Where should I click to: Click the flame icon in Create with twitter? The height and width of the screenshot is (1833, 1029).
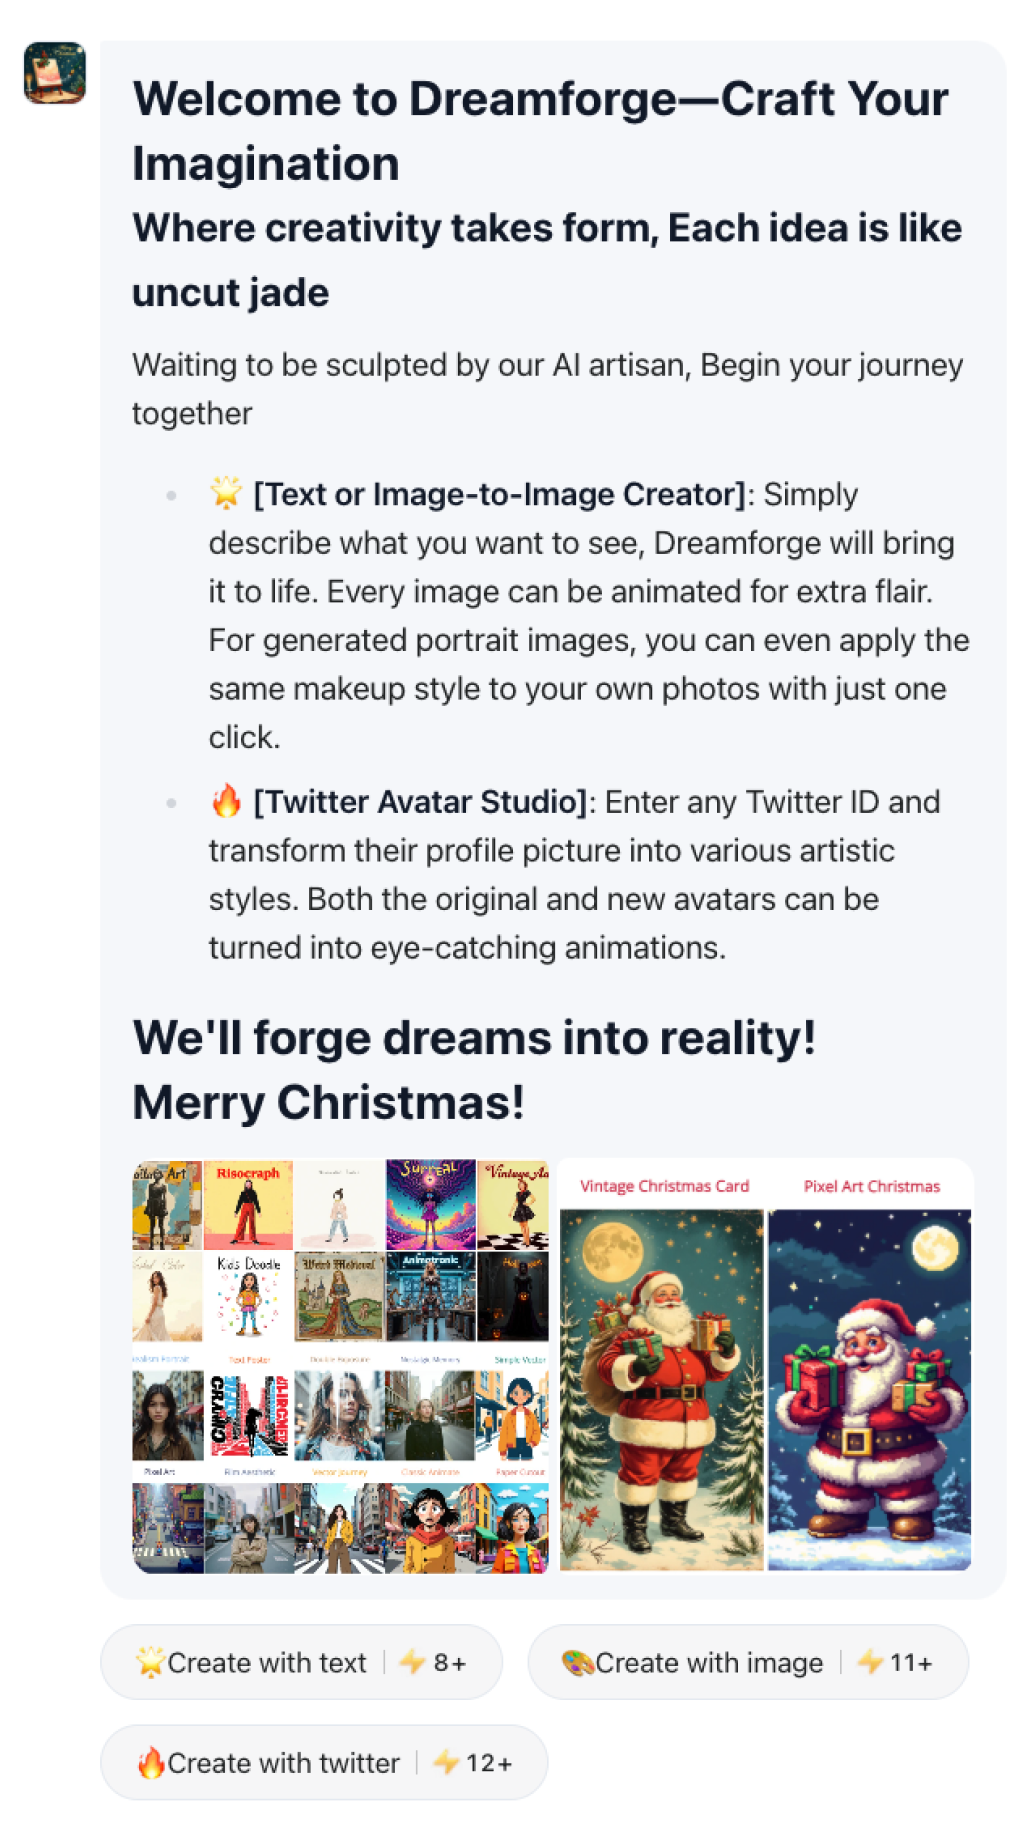[x=151, y=1762]
